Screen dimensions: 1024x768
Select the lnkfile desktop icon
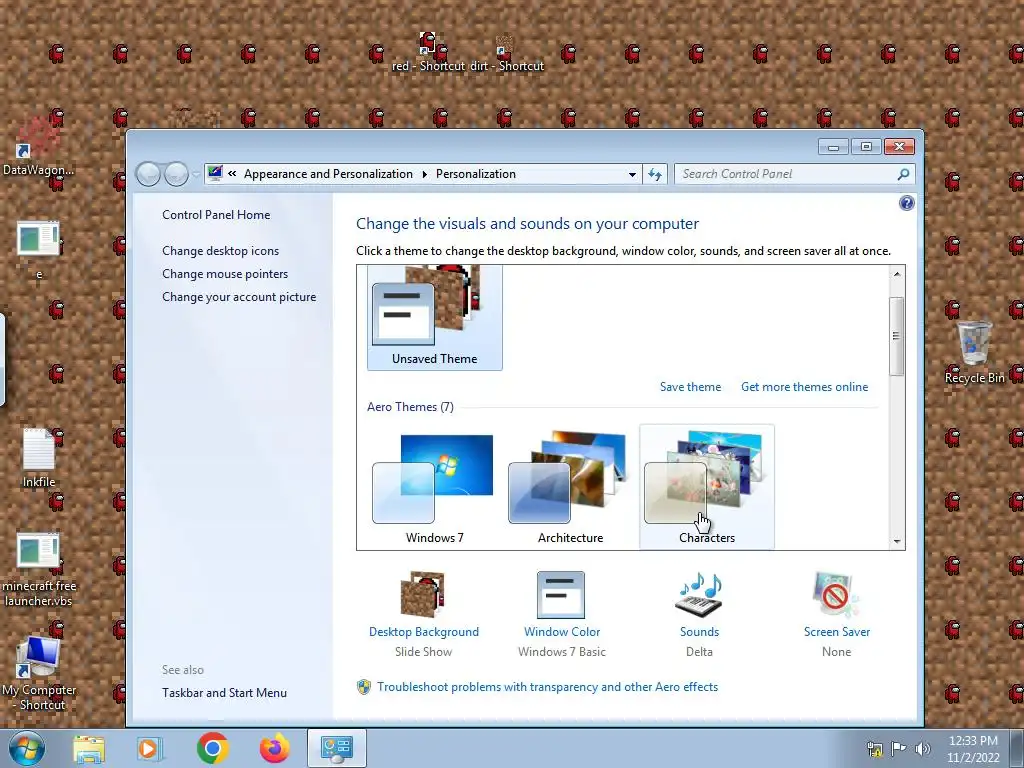(39, 458)
